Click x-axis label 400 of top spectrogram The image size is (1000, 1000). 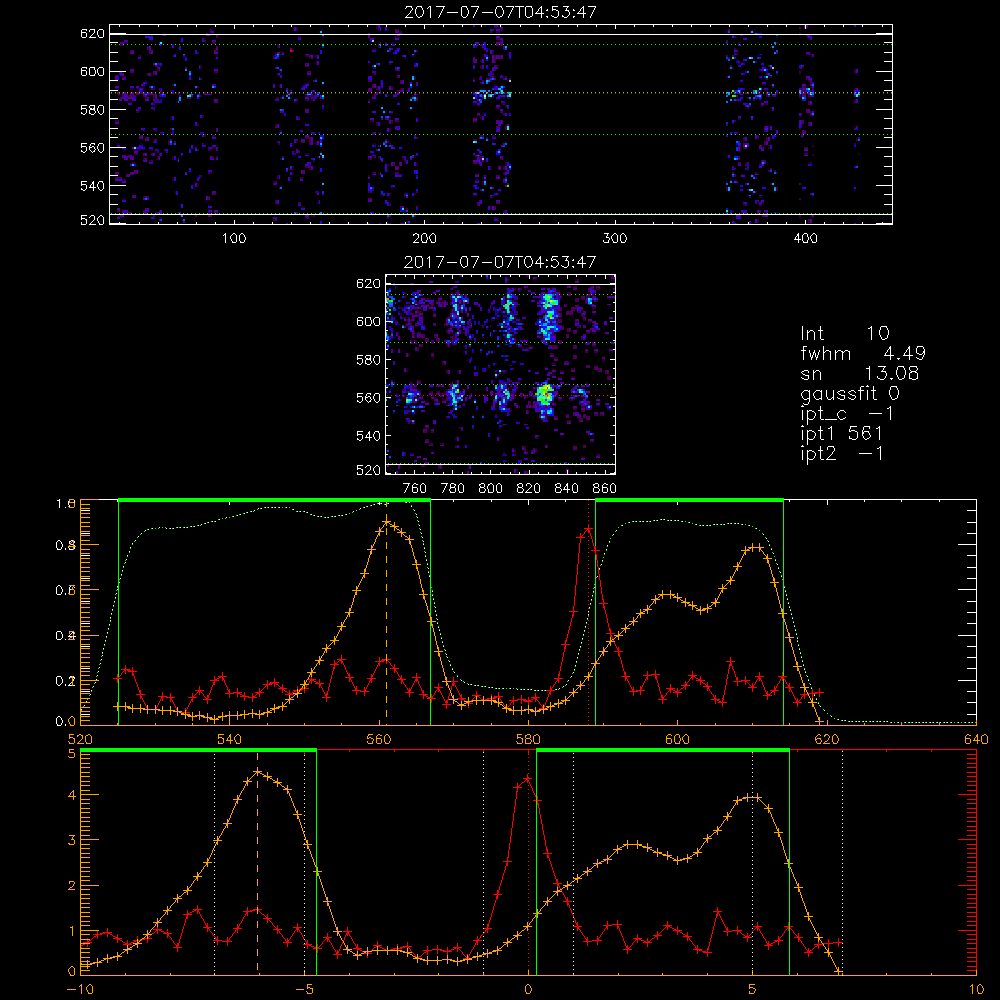(805, 239)
